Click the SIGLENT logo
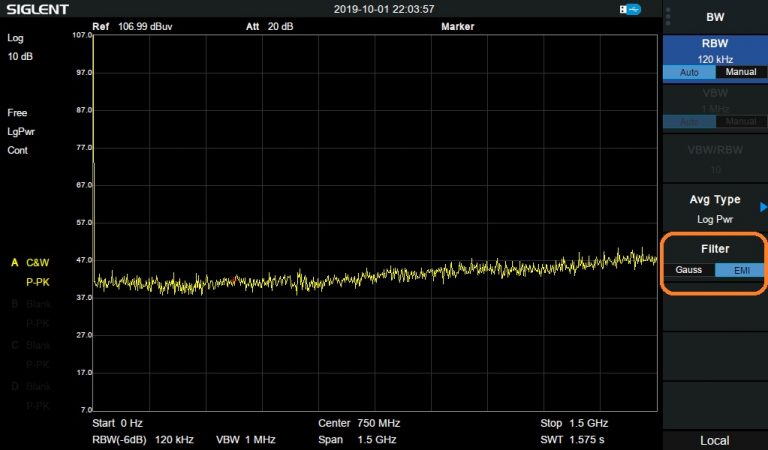The height and width of the screenshot is (450, 768). pyautogui.click(x=35, y=9)
